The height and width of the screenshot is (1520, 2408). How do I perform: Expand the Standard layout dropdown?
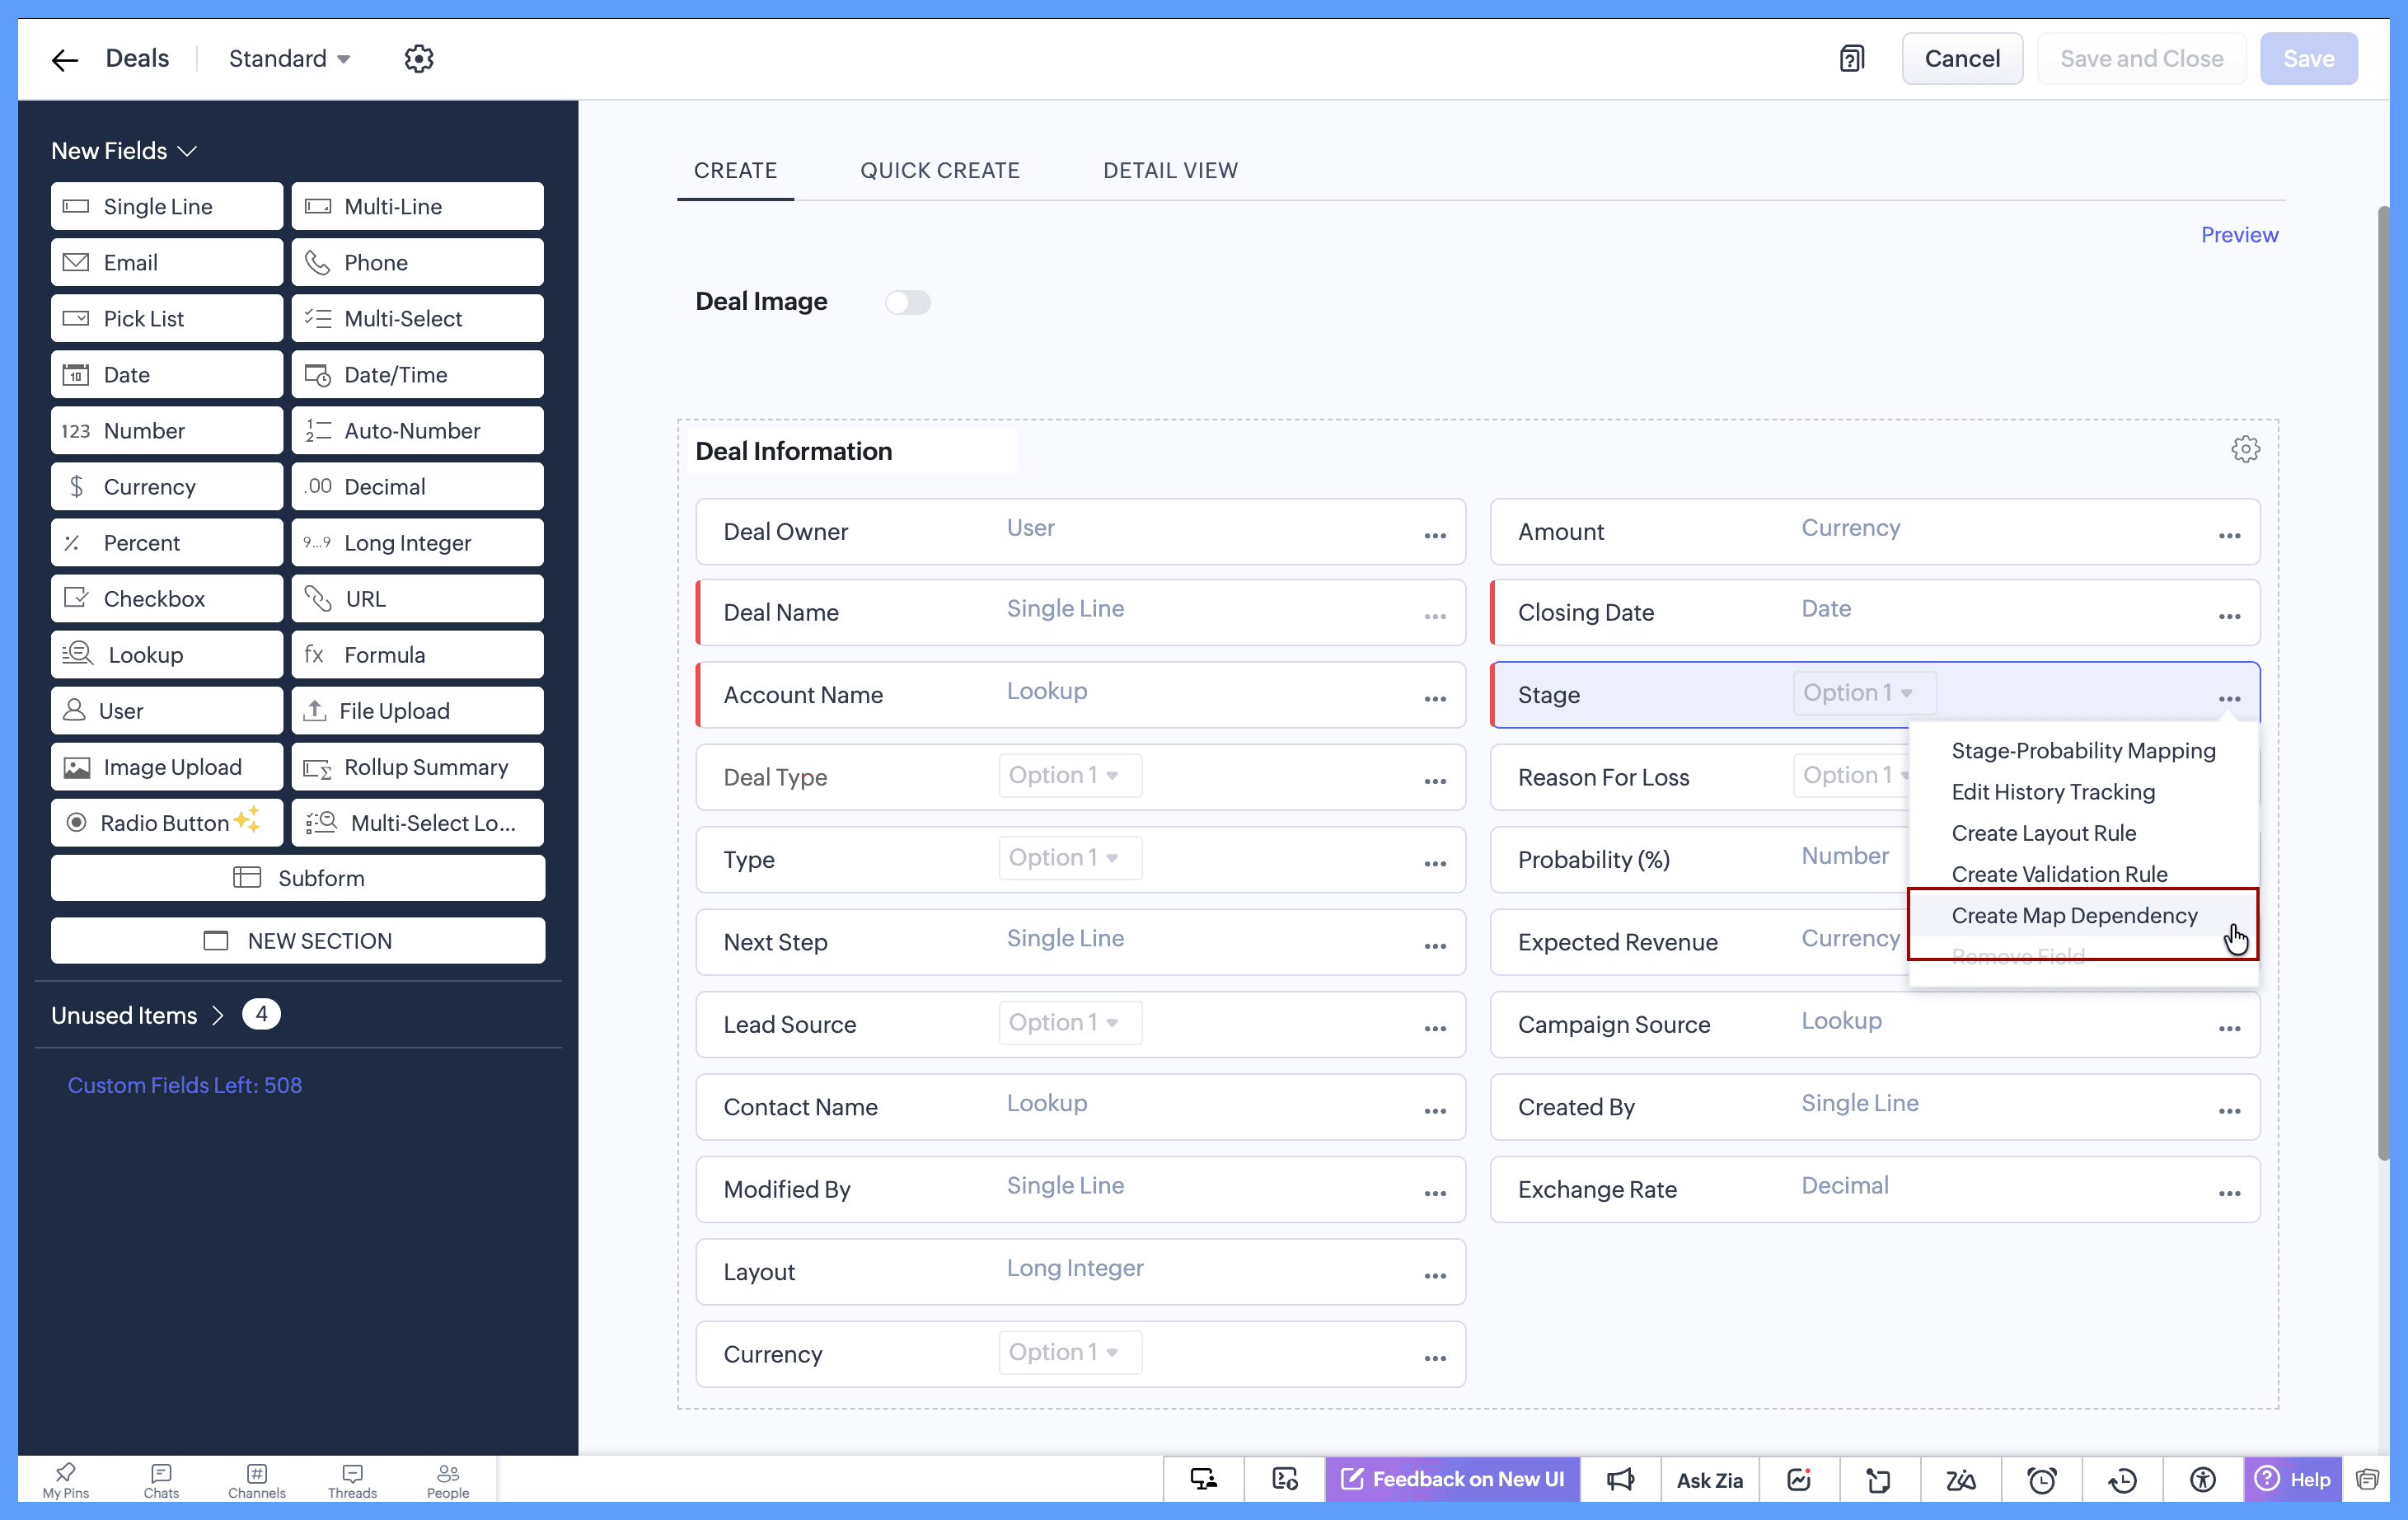coord(289,59)
